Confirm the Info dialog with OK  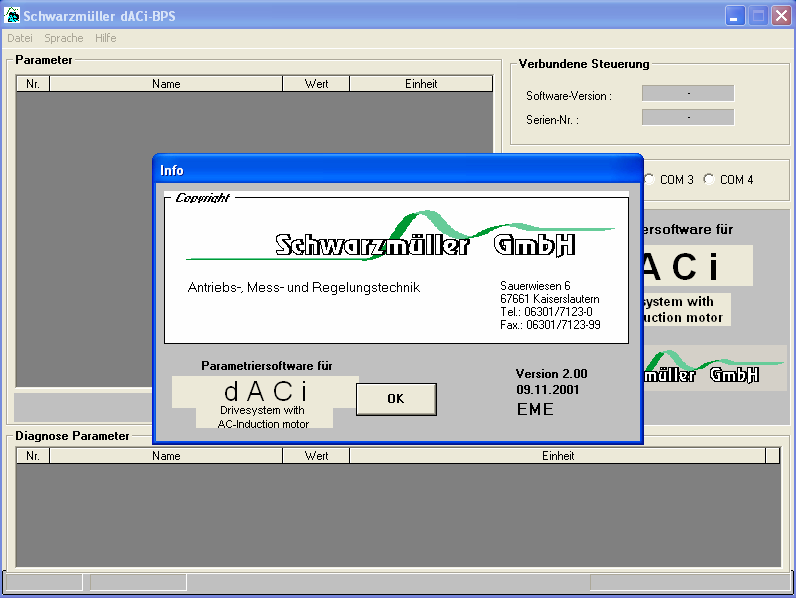[396, 399]
